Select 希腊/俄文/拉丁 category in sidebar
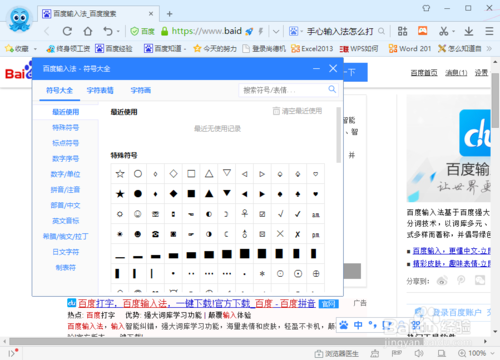500x360 pixels. [66, 236]
